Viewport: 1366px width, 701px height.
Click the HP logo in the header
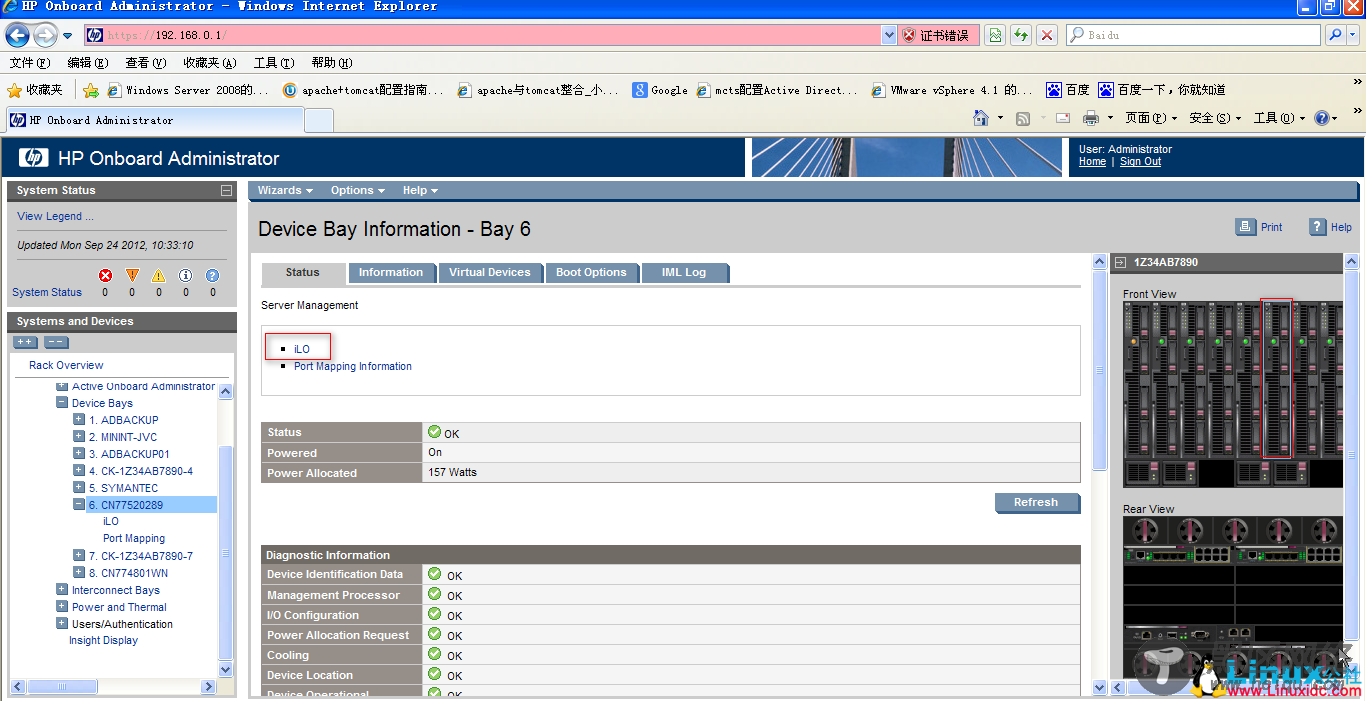(x=33, y=158)
